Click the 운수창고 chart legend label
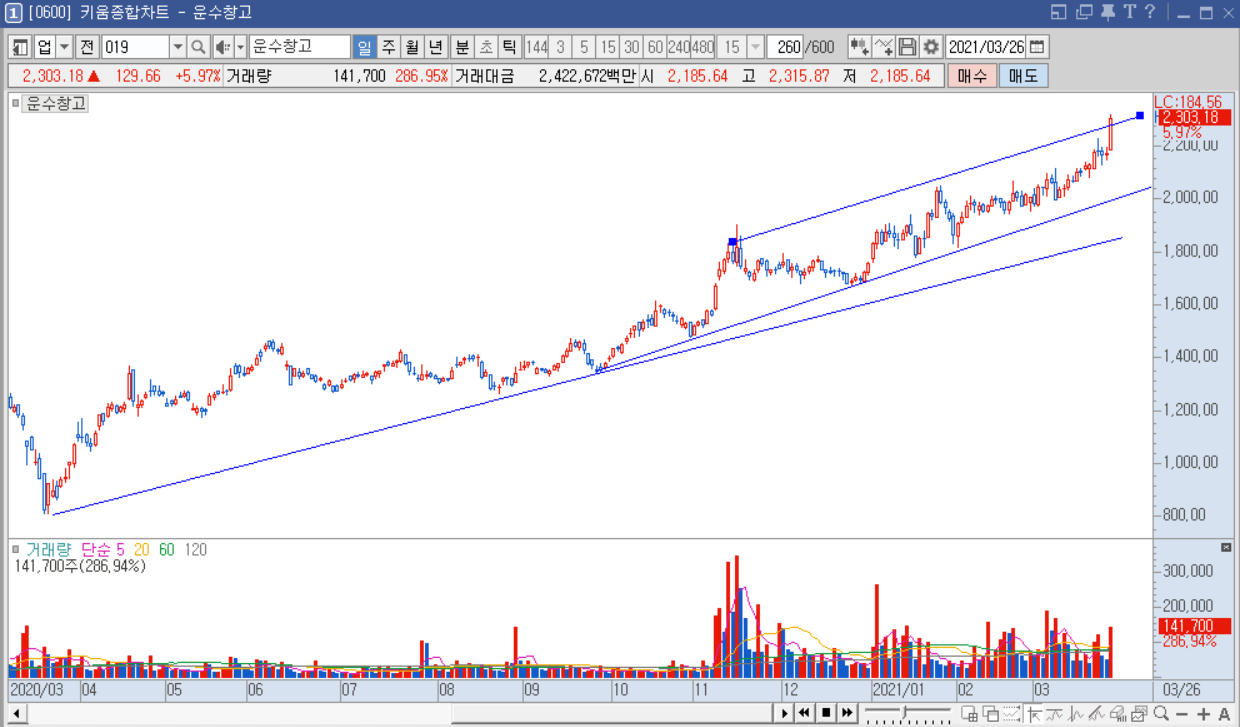This screenshot has height=727, width=1240. point(56,103)
